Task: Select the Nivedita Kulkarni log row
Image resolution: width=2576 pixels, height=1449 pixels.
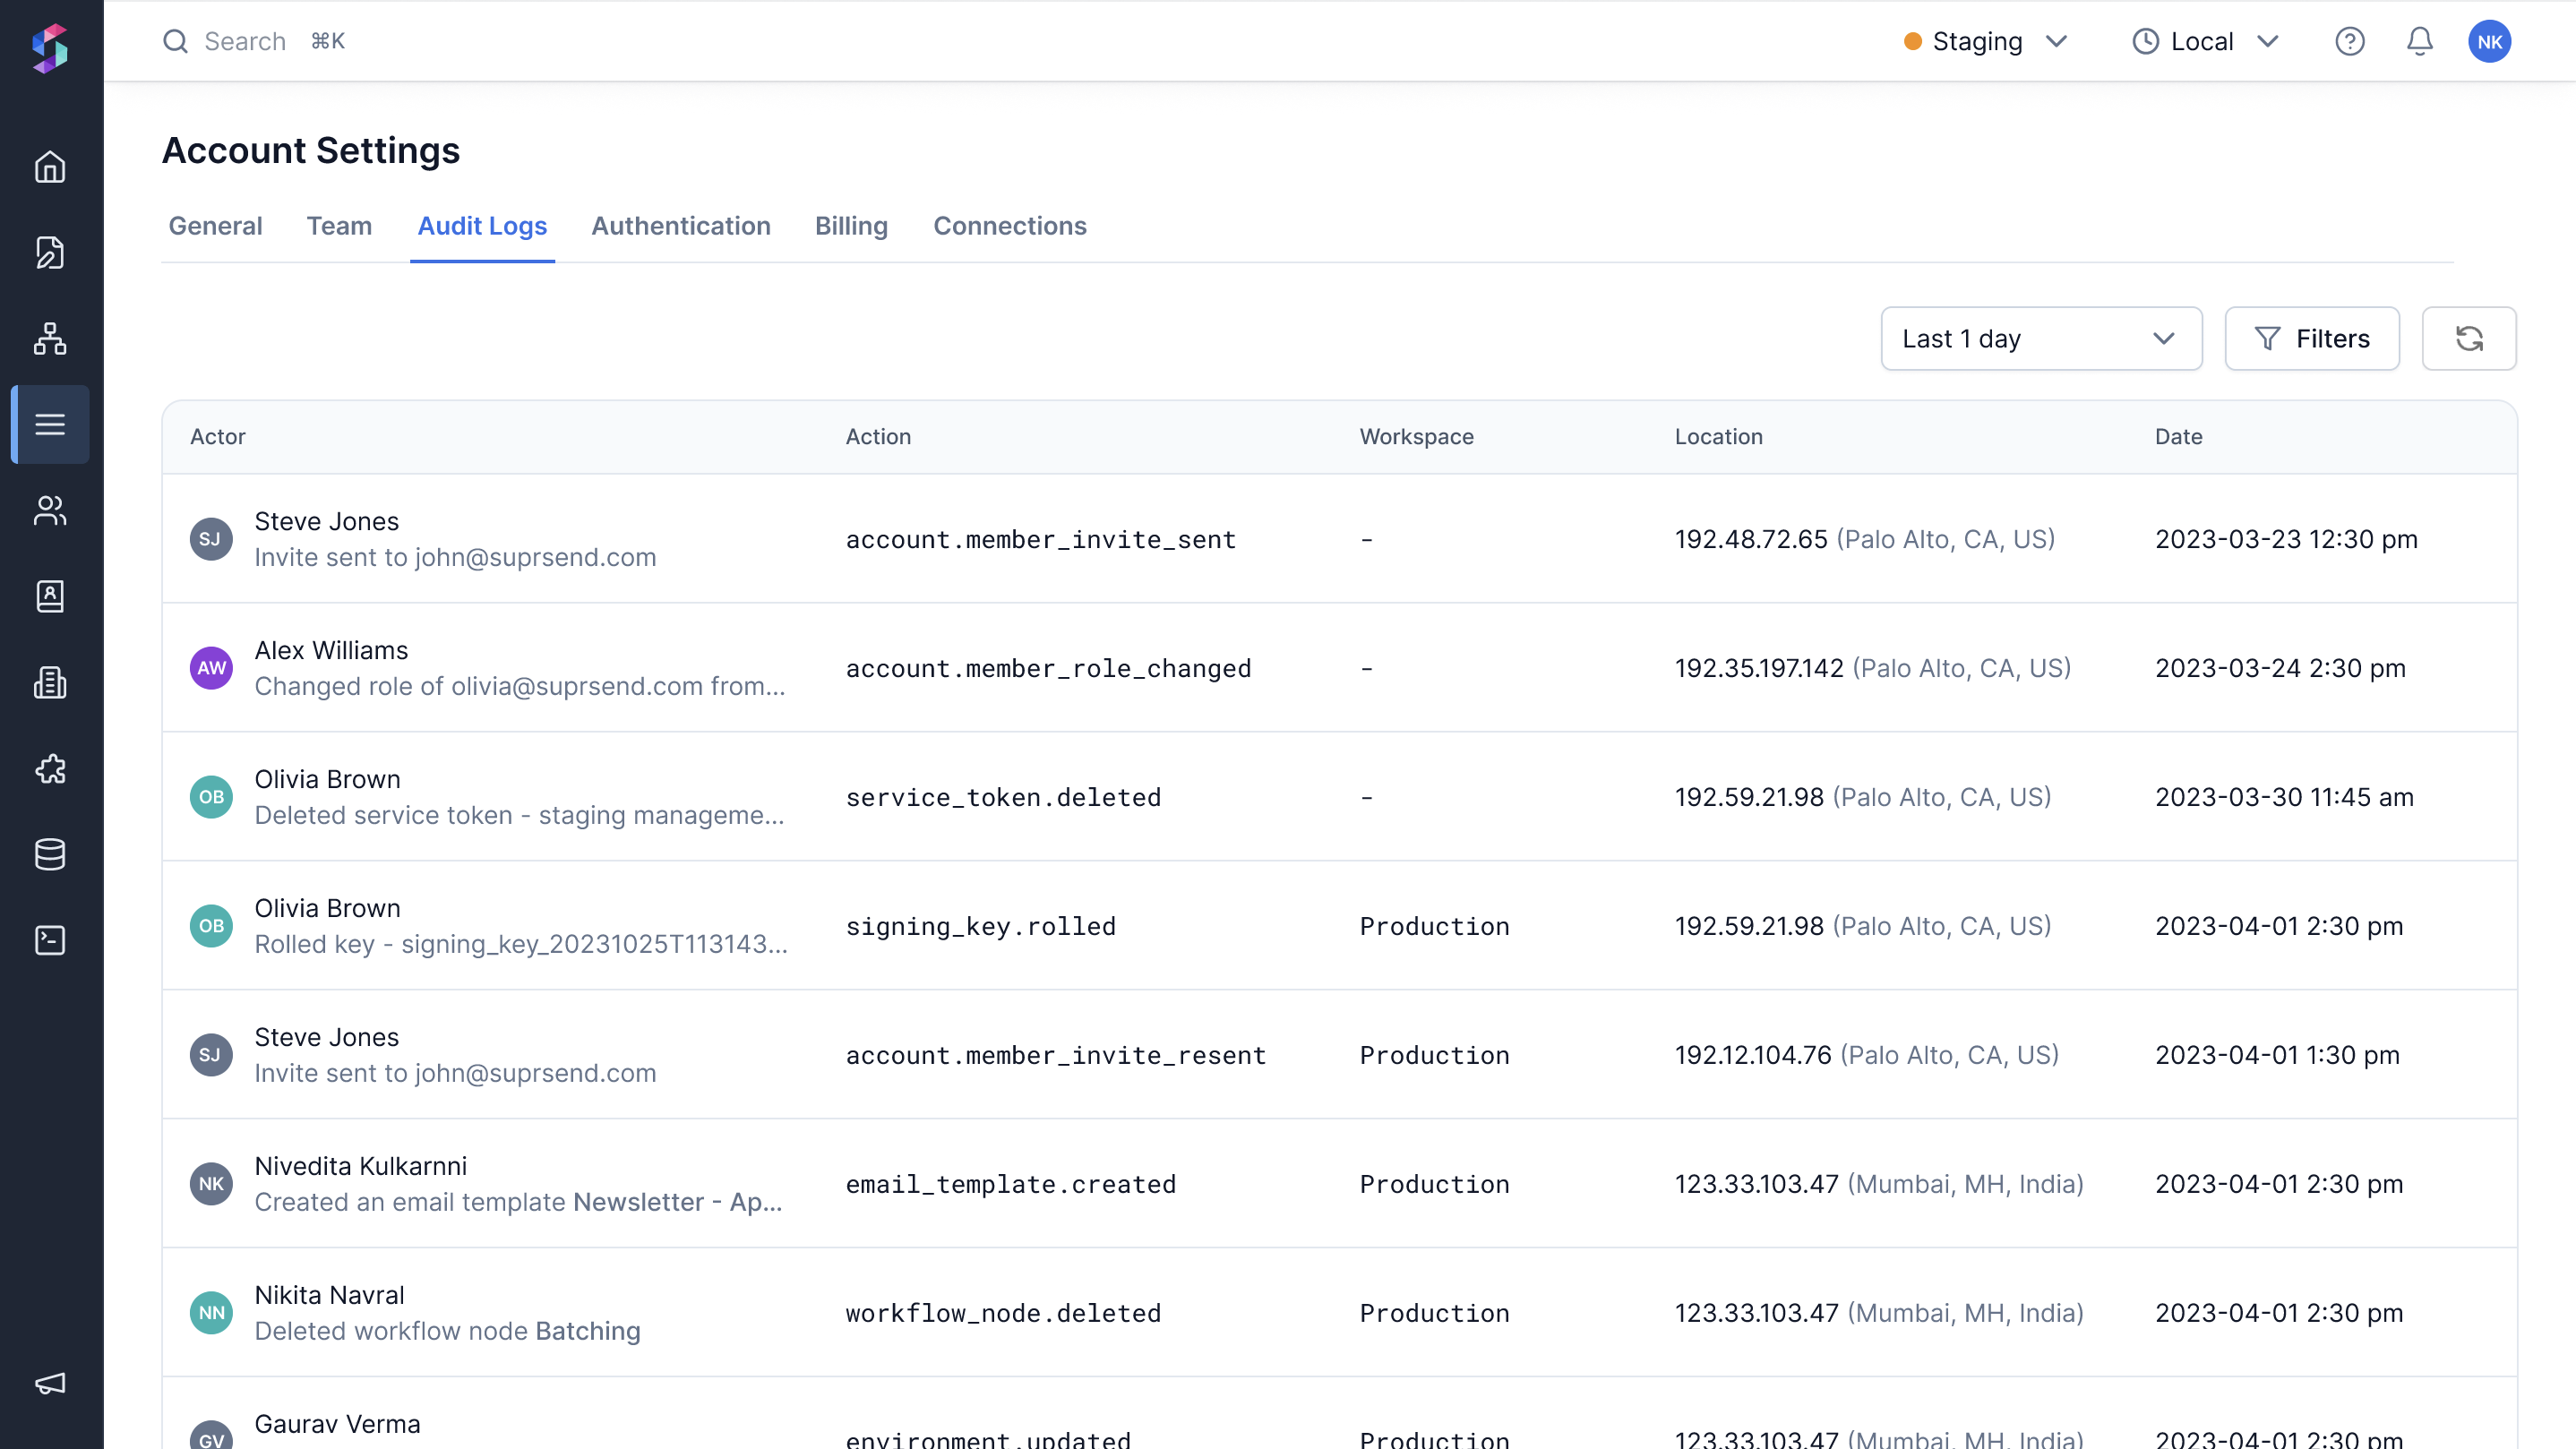Action: (x=1338, y=1184)
